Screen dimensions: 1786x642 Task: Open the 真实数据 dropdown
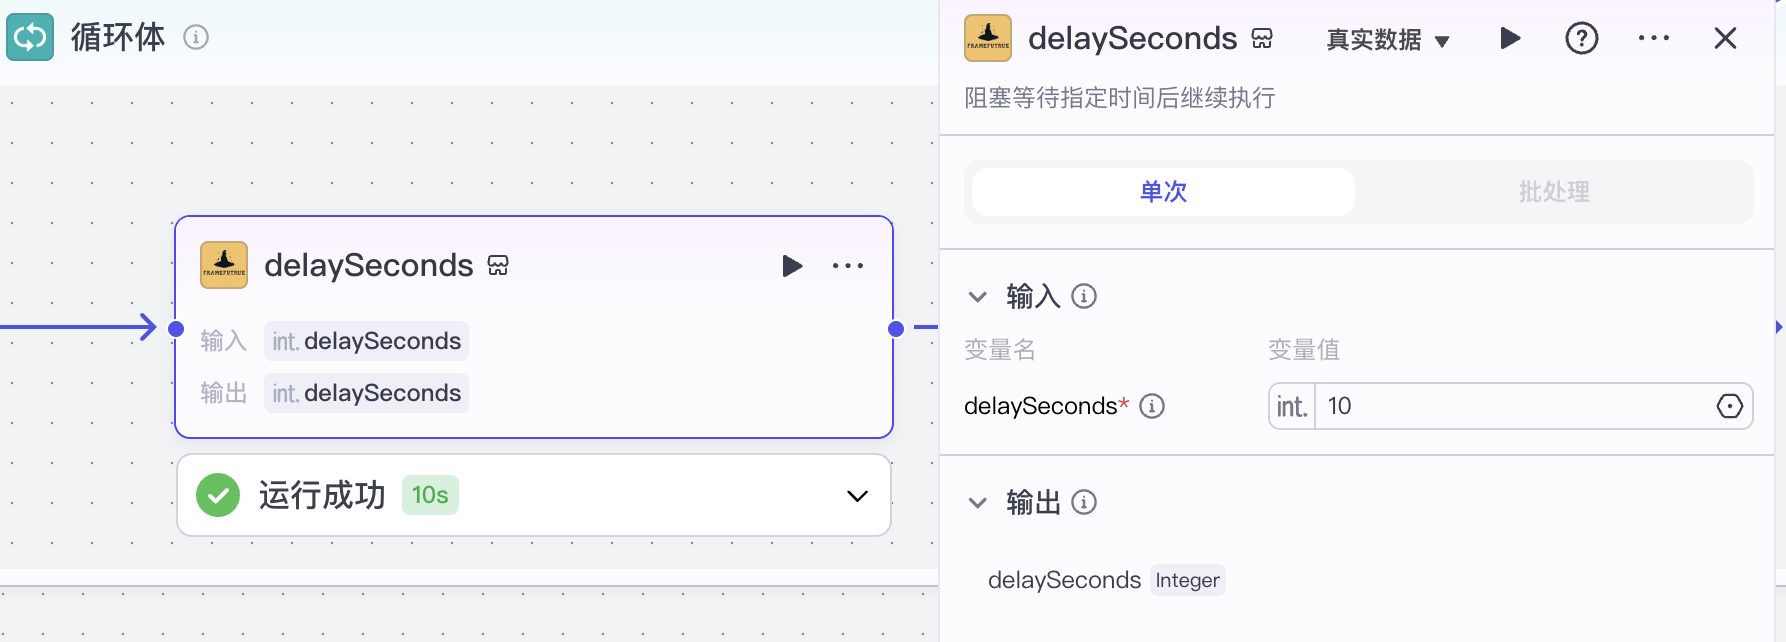click(1389, 39)
